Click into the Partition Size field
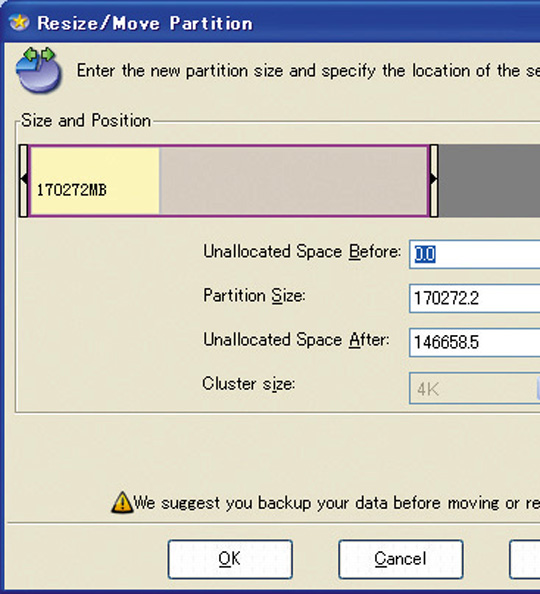The height and width of the screenshot is (594, 540). pyautogui.click(x=474, y=299)
